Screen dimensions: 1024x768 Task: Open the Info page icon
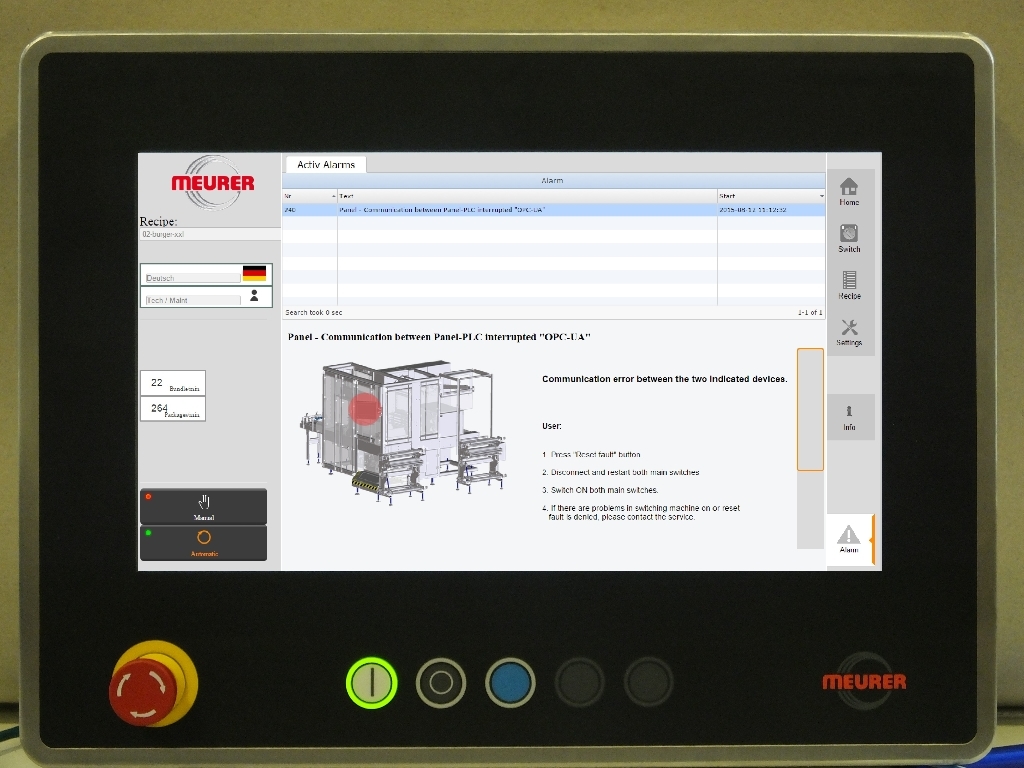pos(849,415)
